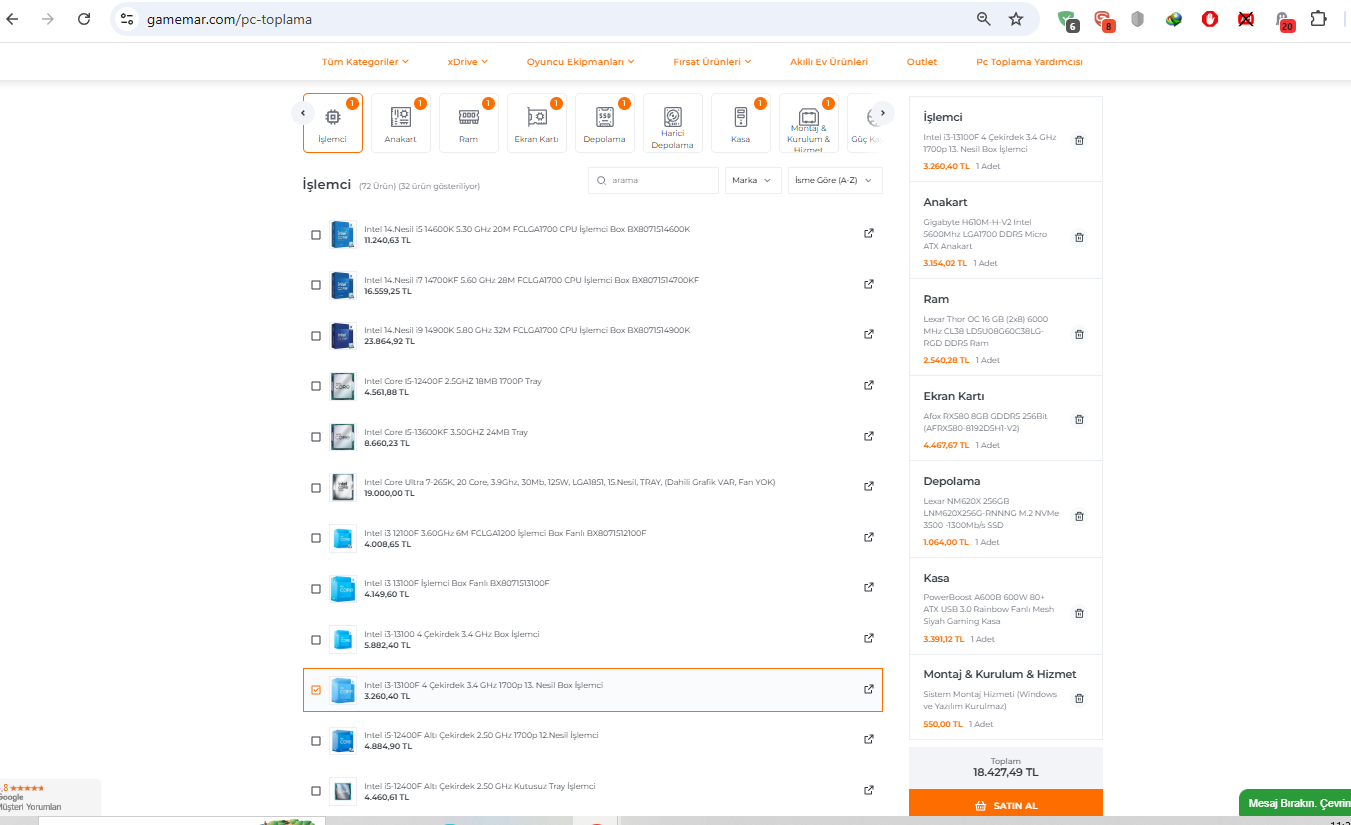Uncheck the selected i3-13100F 3.260,40 TL checkbox
This screenshot has width=1351, height=825.
316,690
